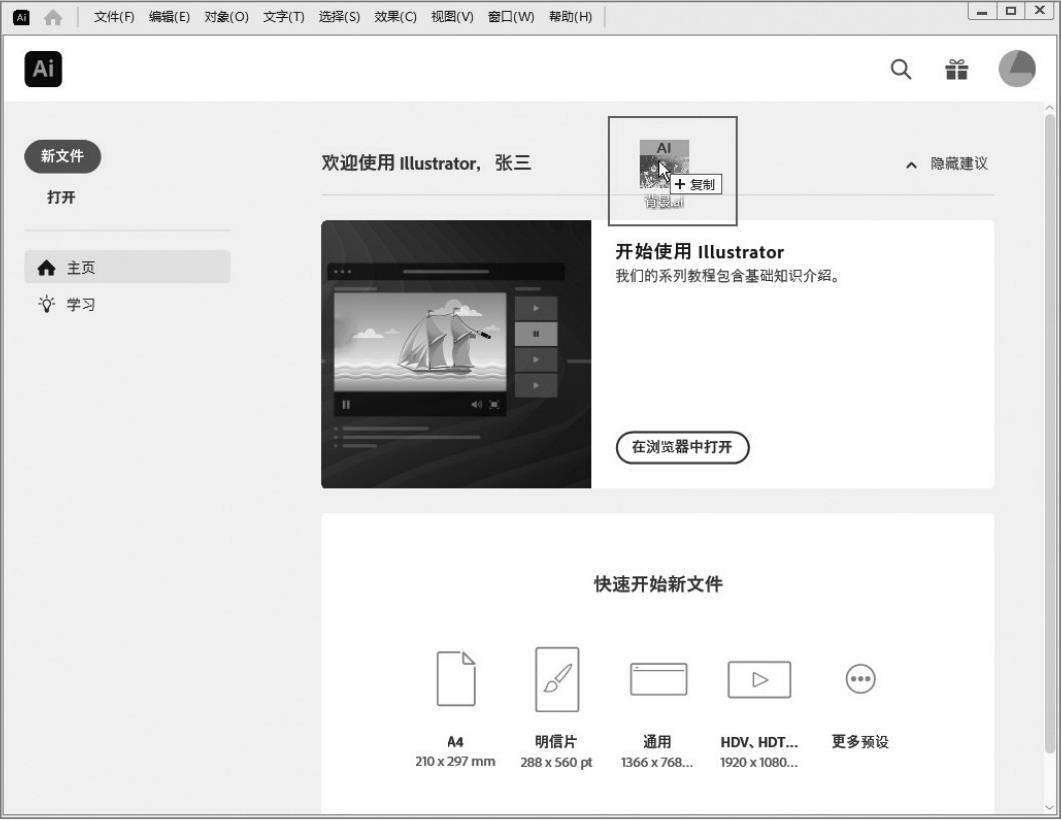1062x820 pixels.
Task: Click the 1366 x 768... size text
Action: pos(657,762)
